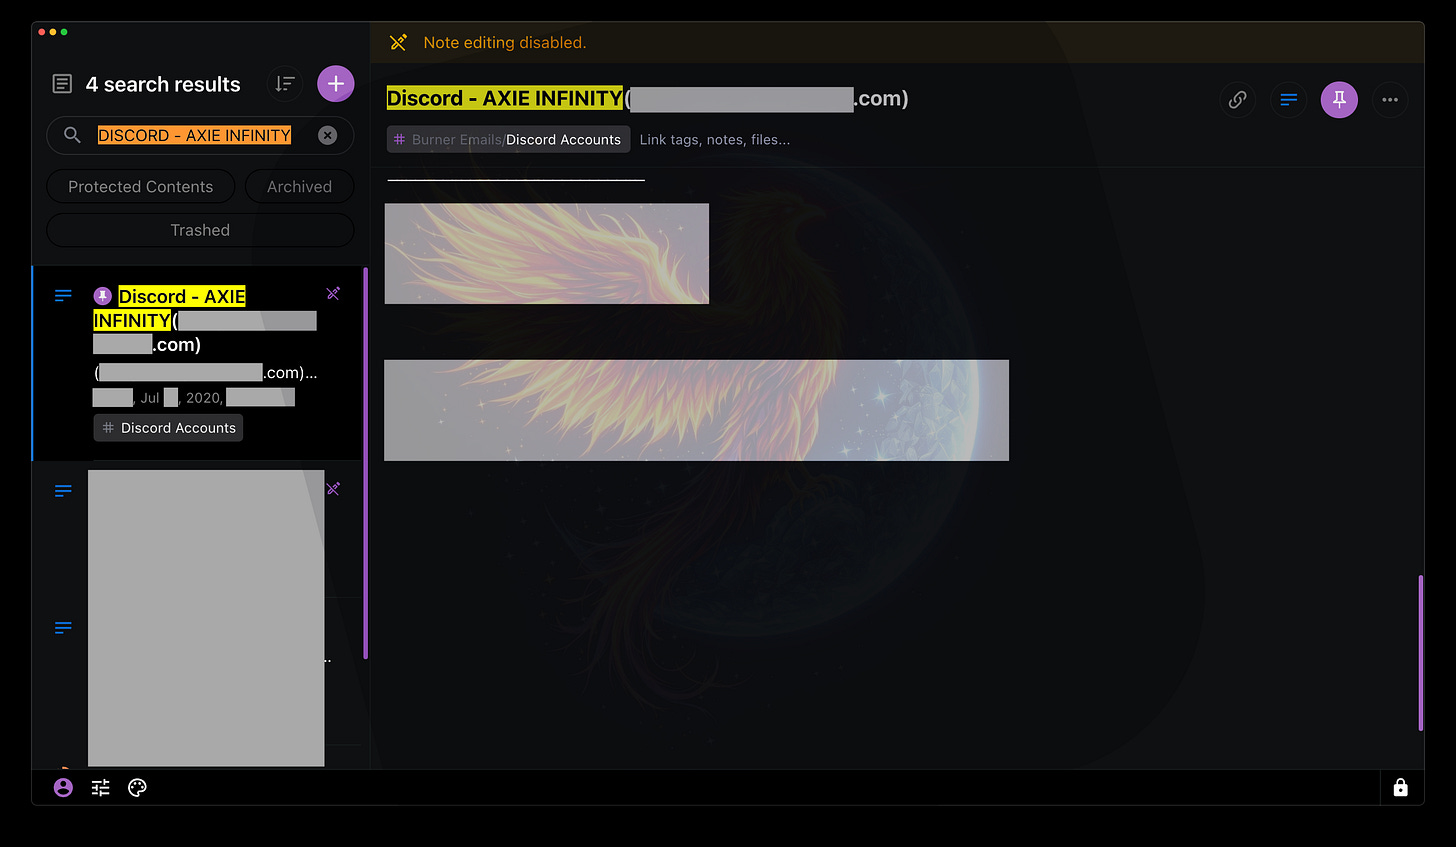Click the Link tags, notes, files field
Viewport: 1456px width, 847px height.
[x=715, y=140]
